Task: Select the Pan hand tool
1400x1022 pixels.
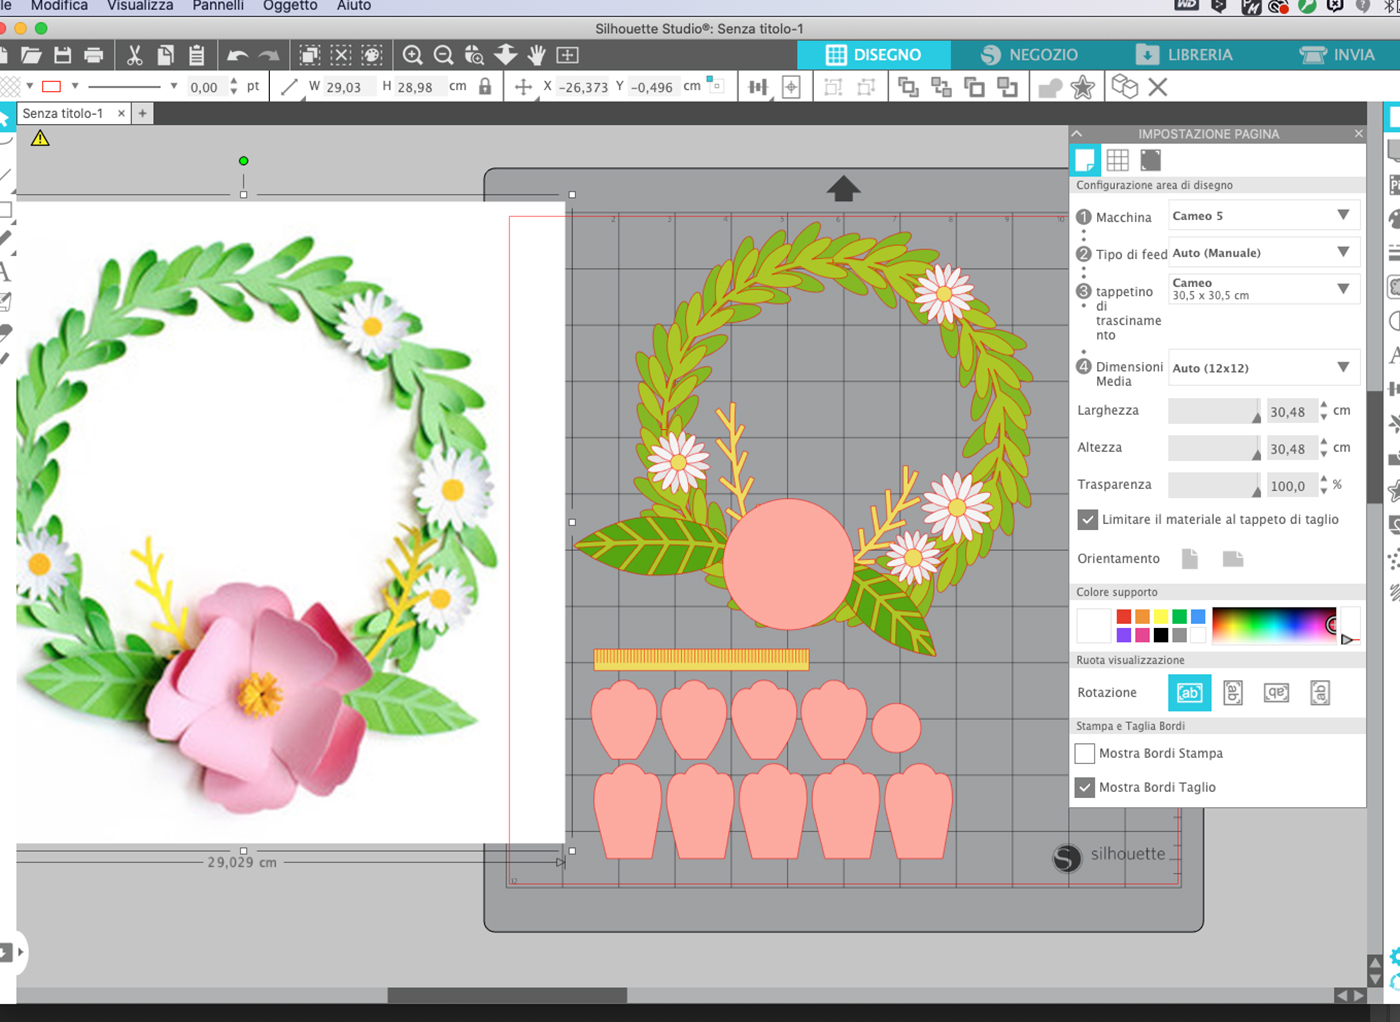Action: (537, 55)
